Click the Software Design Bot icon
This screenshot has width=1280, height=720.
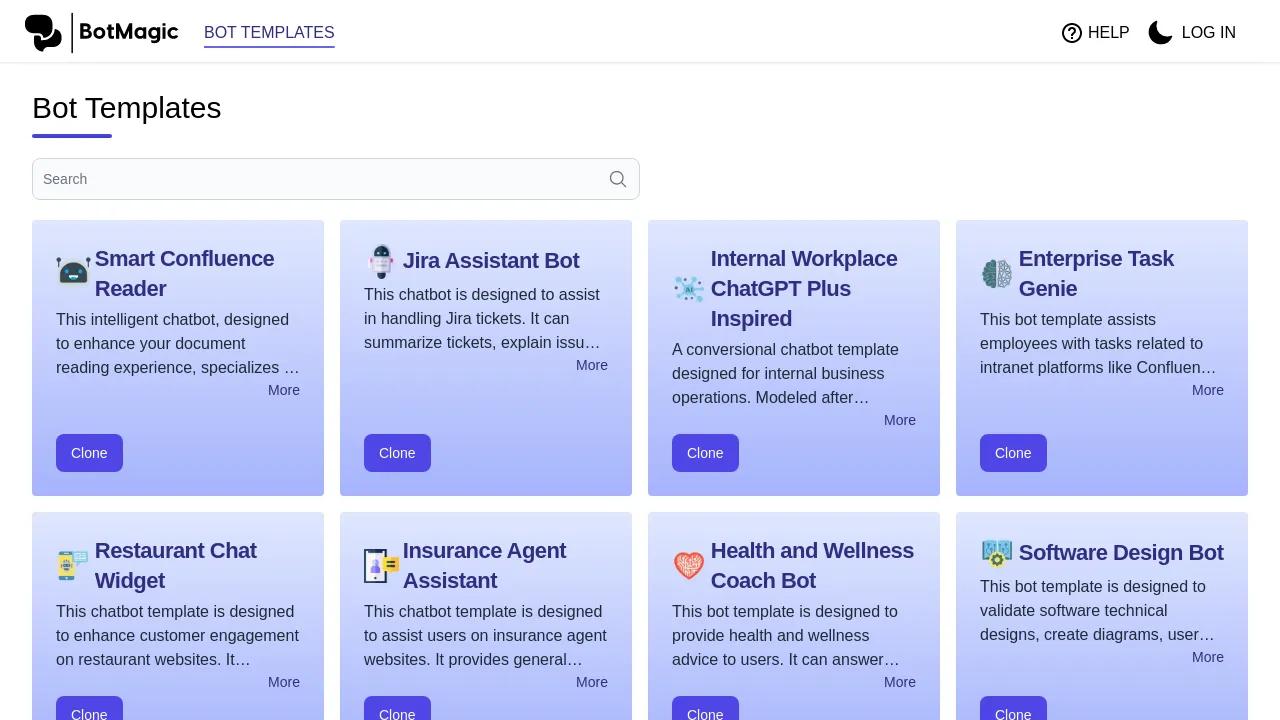pos(997,553)
